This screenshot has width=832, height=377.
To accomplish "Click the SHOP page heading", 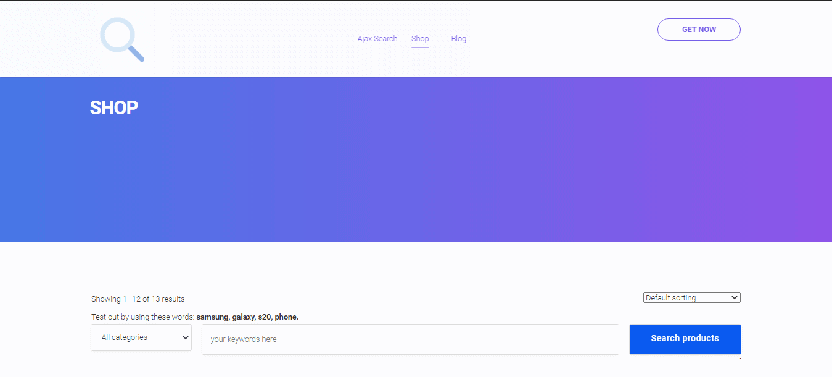I will 114,108.
